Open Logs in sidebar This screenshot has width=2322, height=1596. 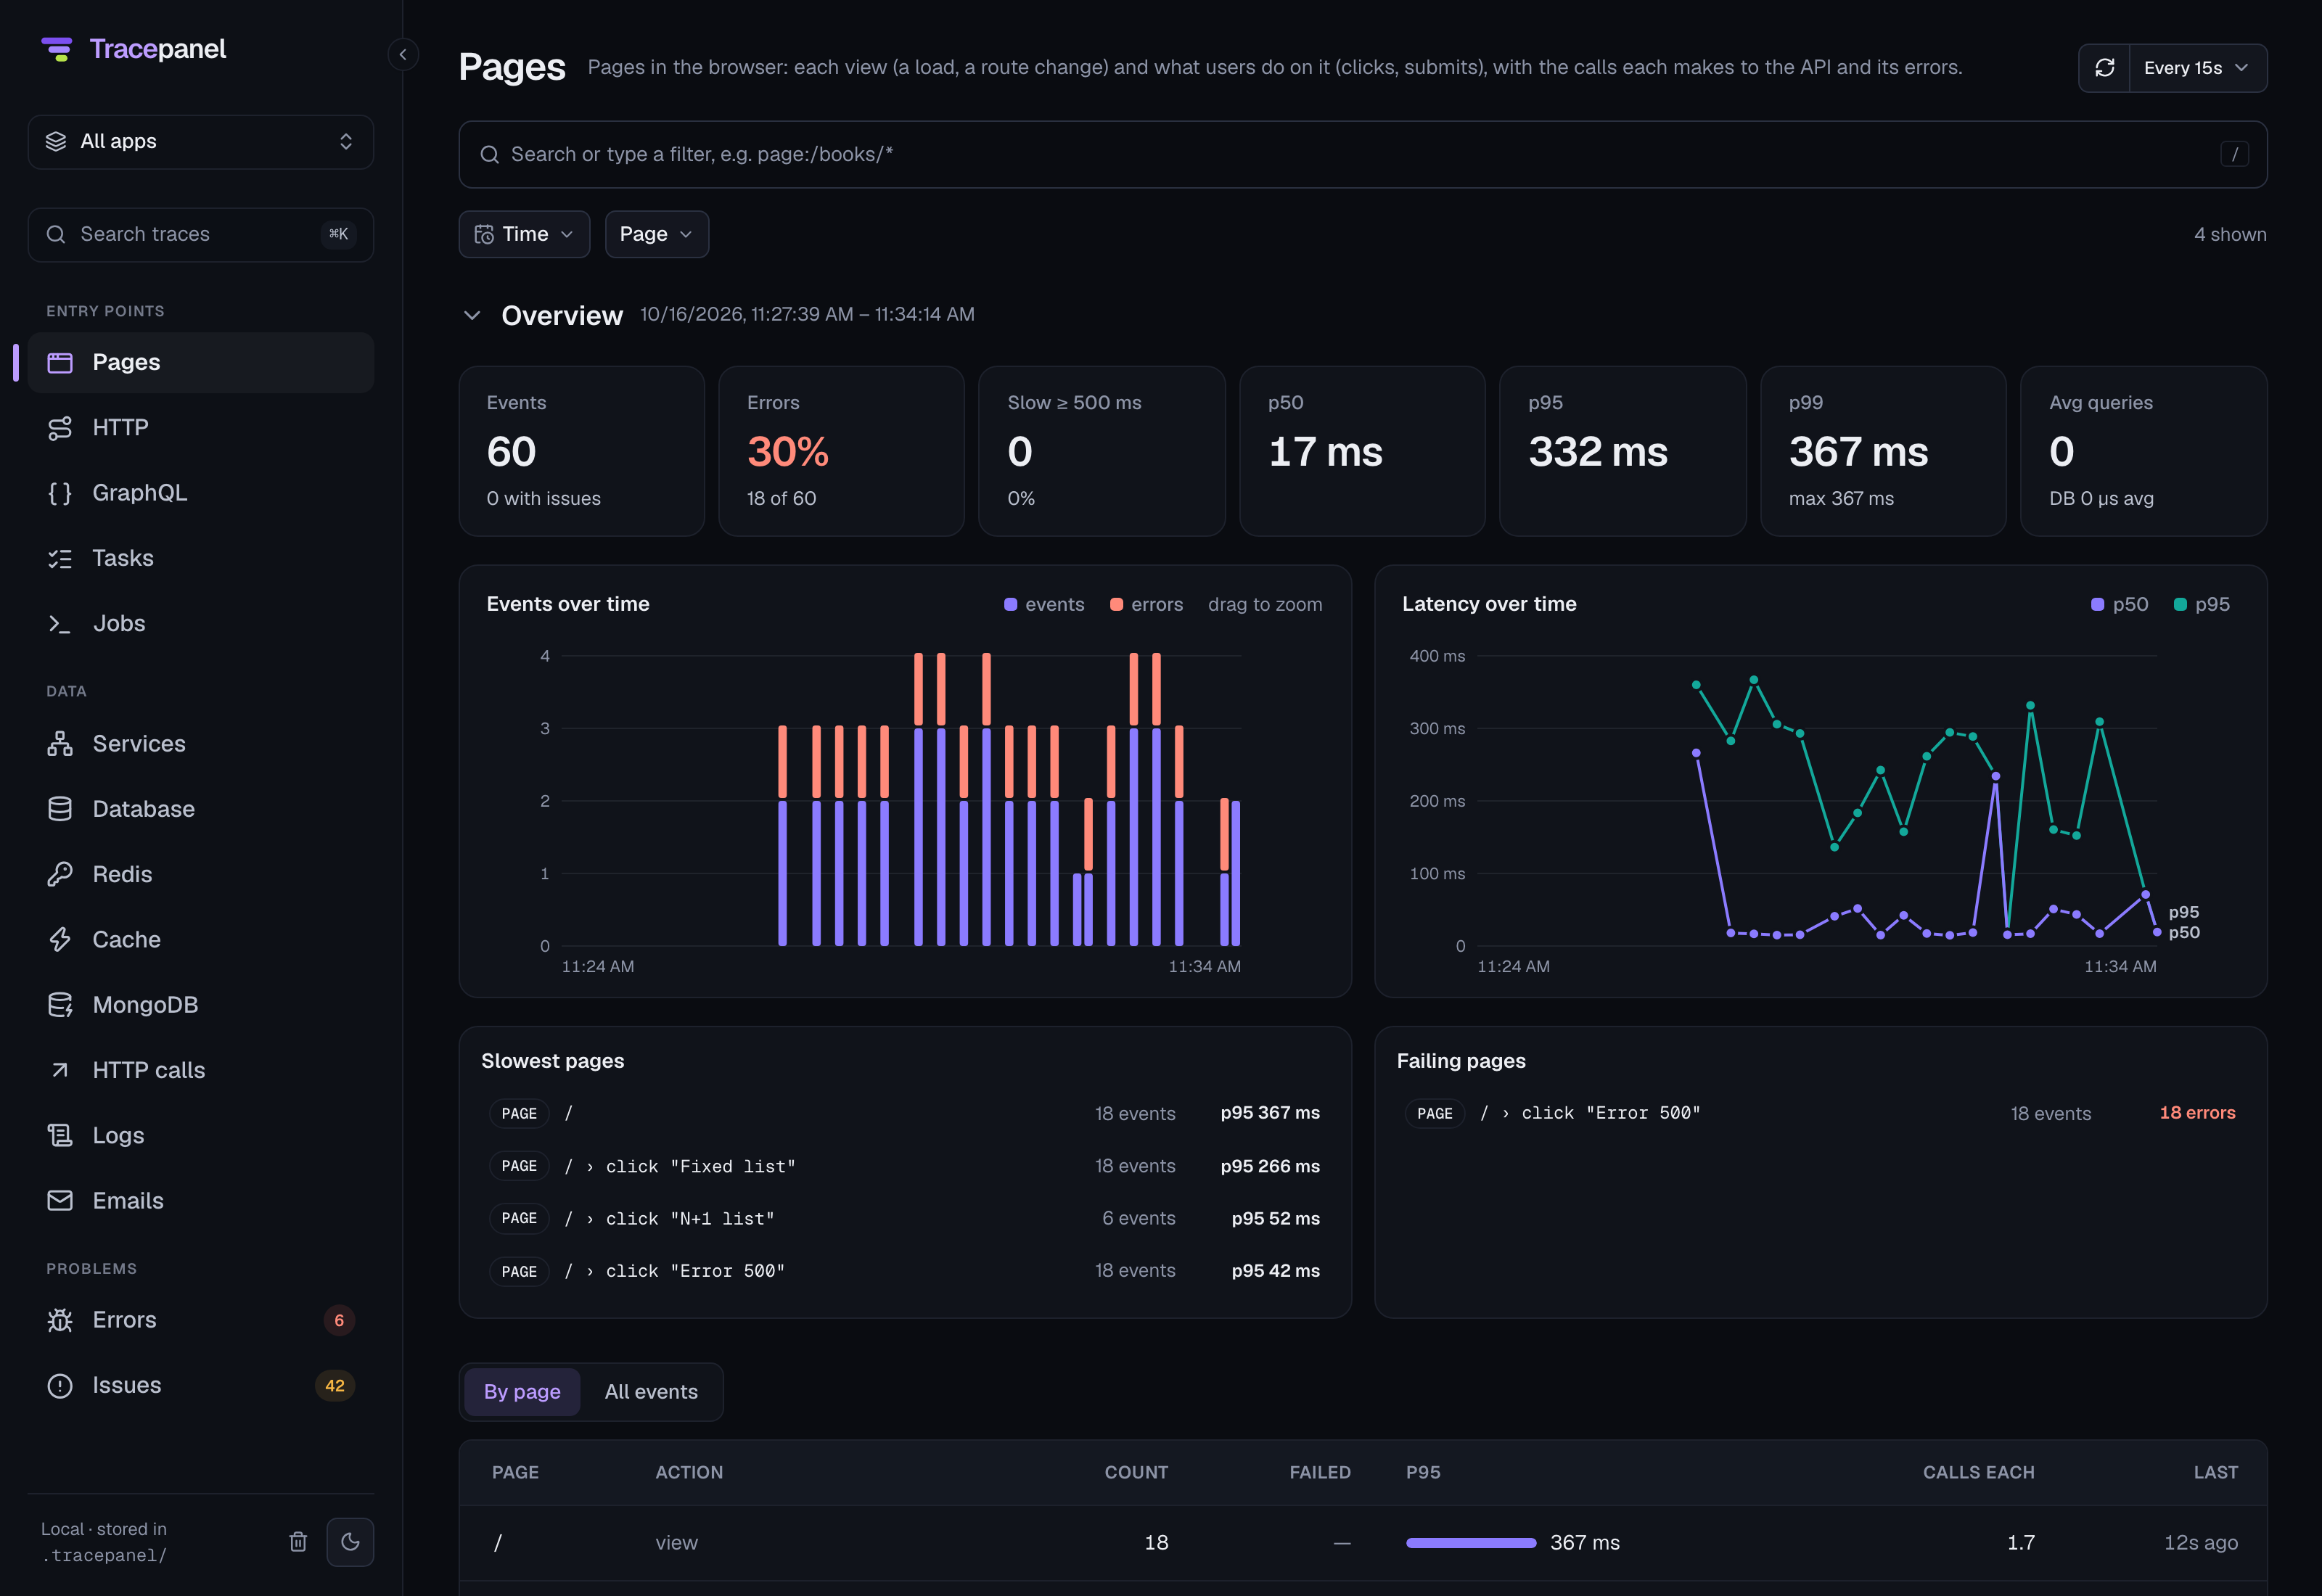201,1136
